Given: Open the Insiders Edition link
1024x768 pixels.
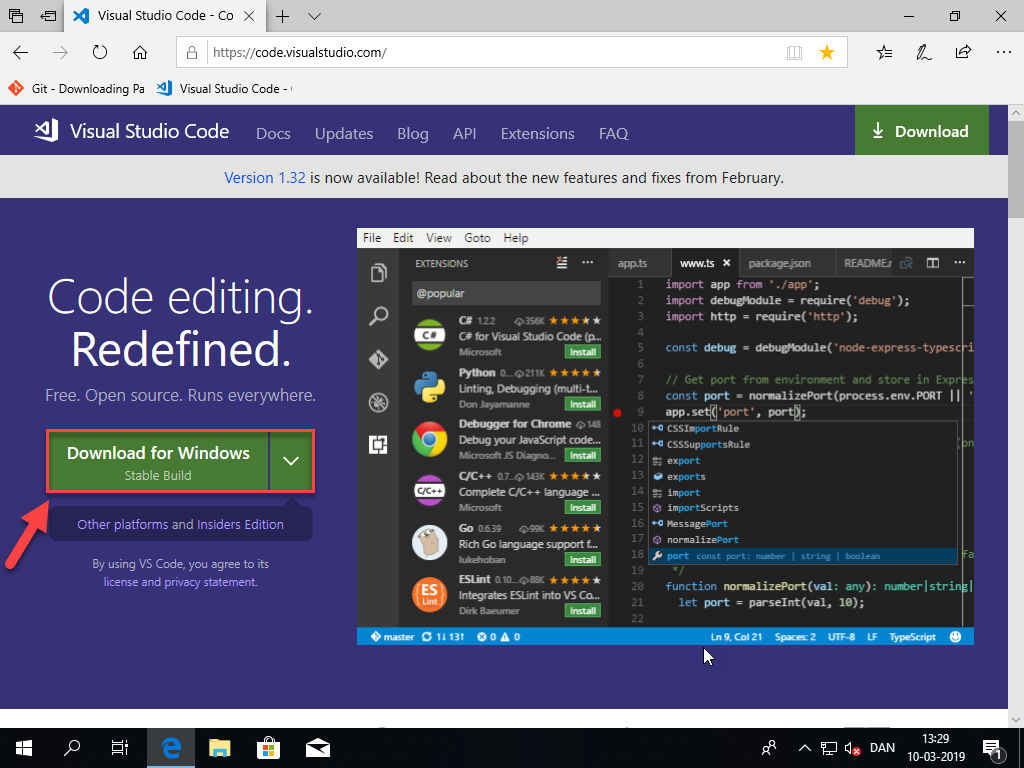Looking at the screenshot, I should click(x=240, y=524).
